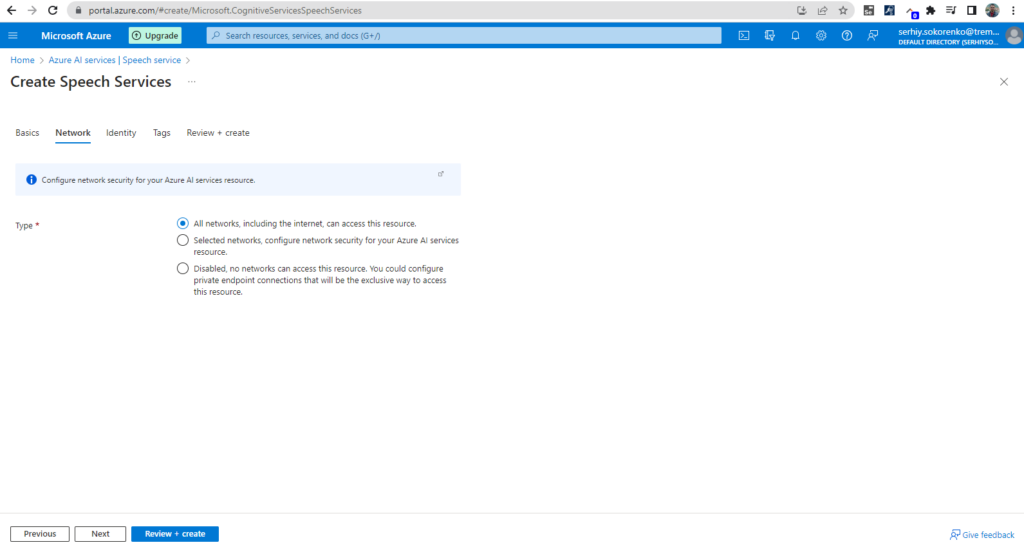1024x554 pixels.
Task: Click the Create Speech Services heading
Action: coord(91,82)
